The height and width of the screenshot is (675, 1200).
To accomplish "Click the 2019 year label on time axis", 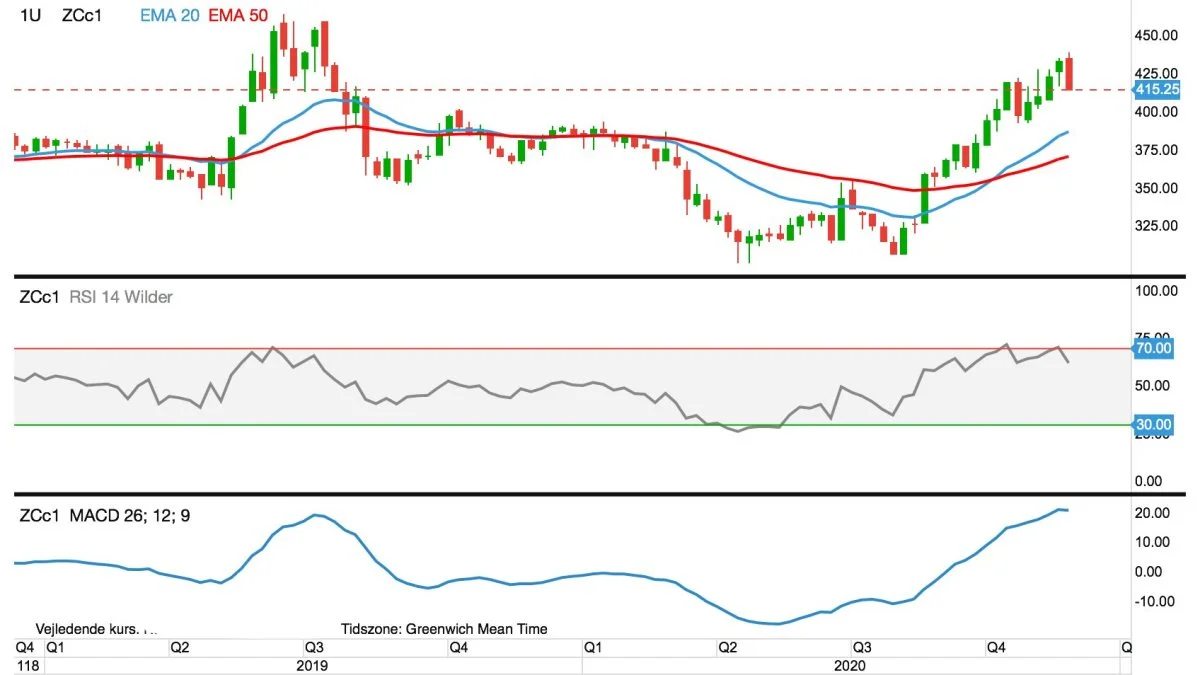I will [312, 665].
